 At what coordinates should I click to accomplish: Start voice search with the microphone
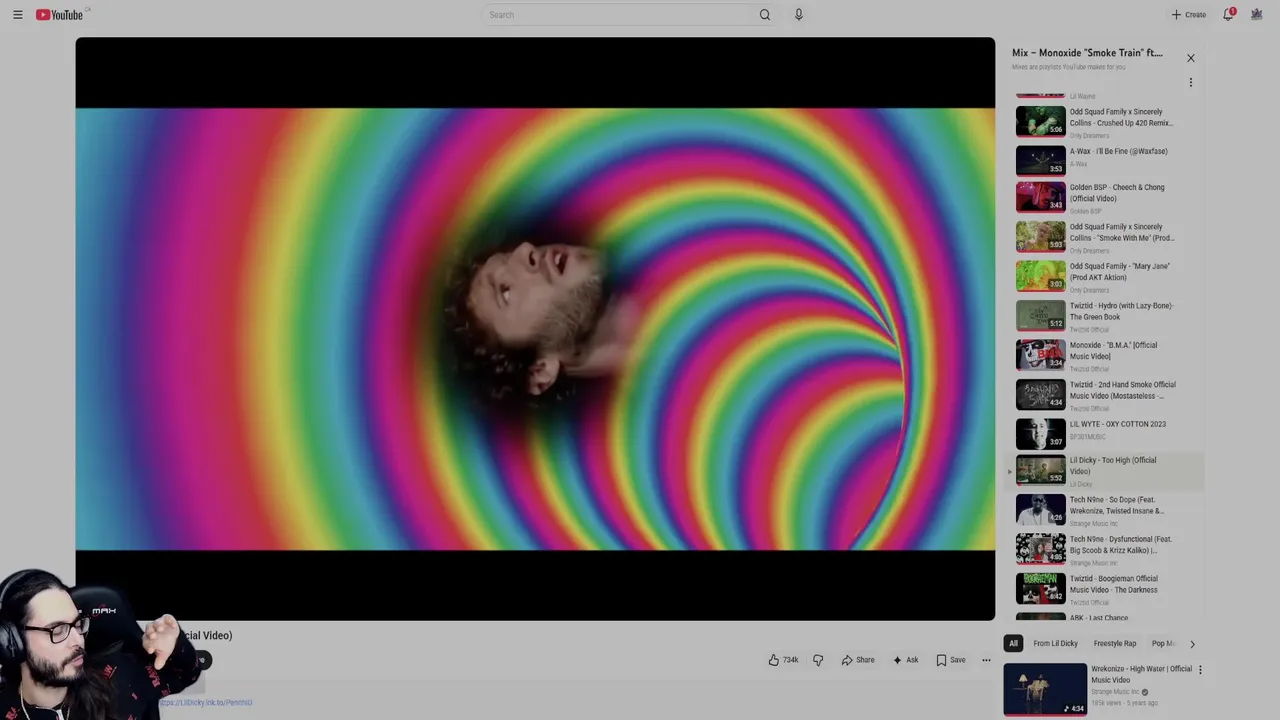click(x=798, y=15)
